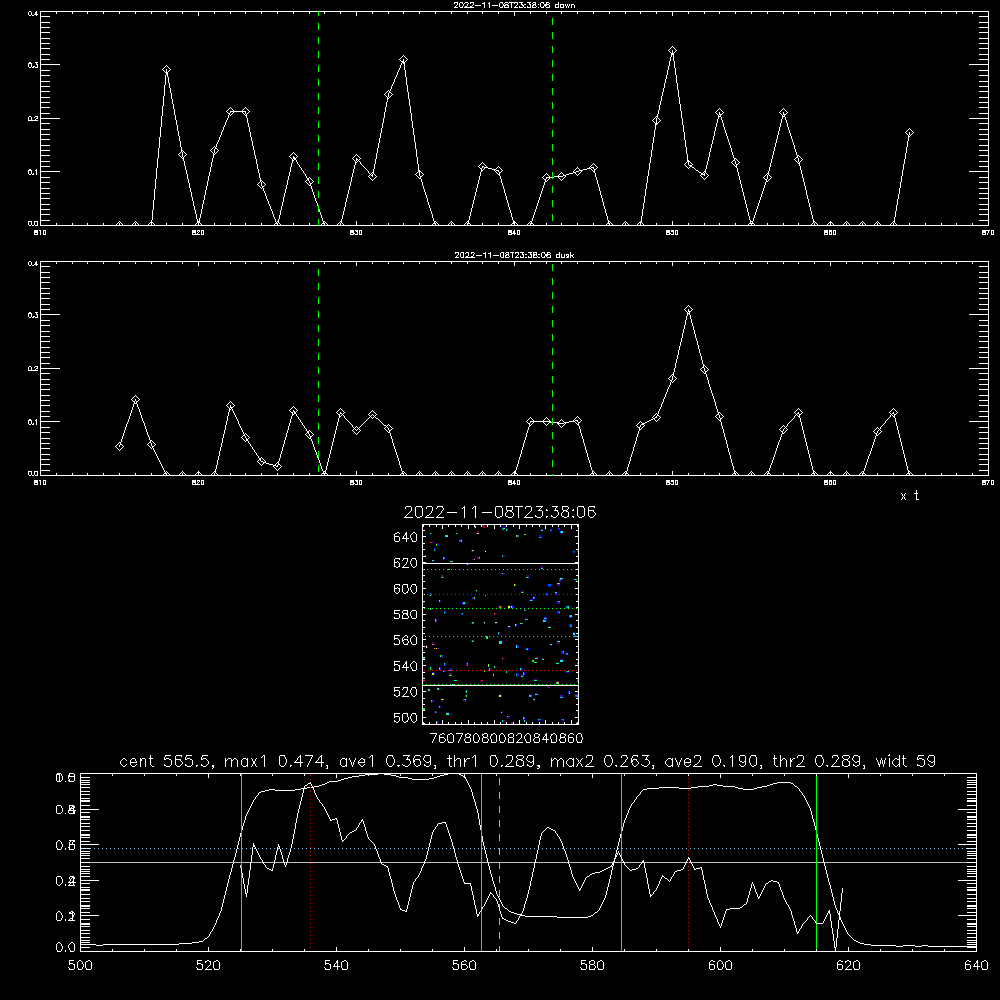Click the lower white horizontal line in the scatter image
This screenshot has height=1000, width=1000.
(500, 685)
